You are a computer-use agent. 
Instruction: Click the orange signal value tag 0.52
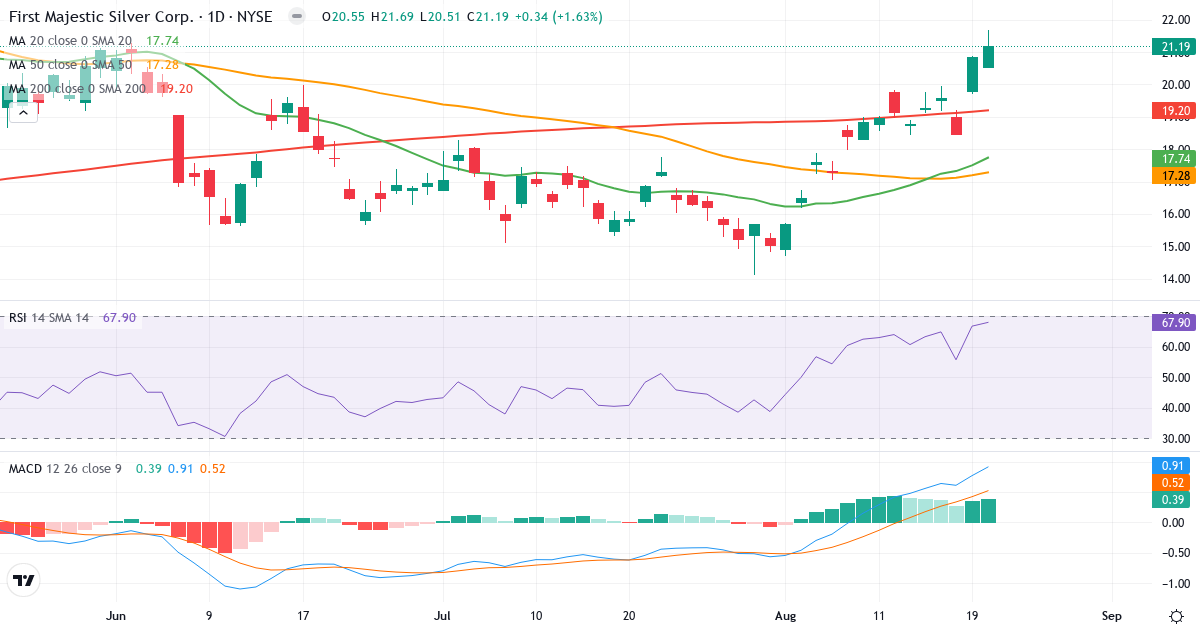click(x=1170, y=482)
